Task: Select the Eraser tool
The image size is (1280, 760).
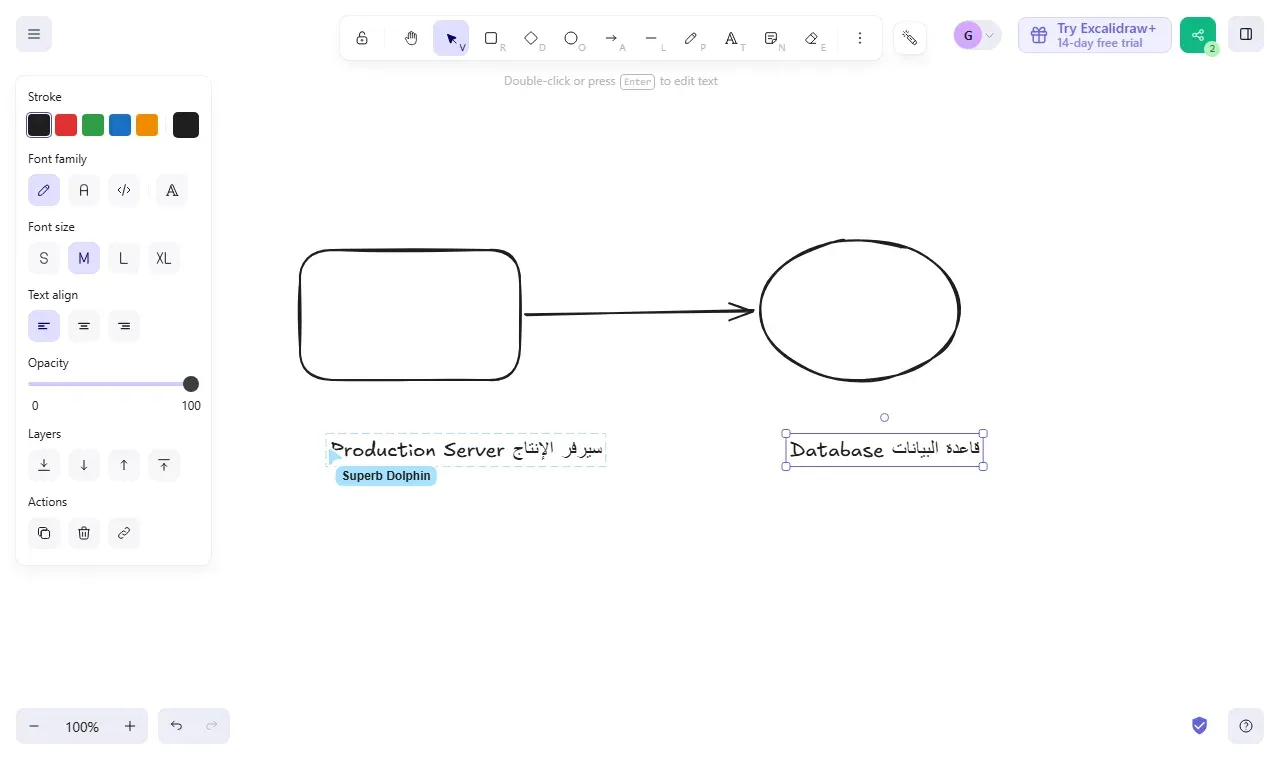Action: click(811, 38)
